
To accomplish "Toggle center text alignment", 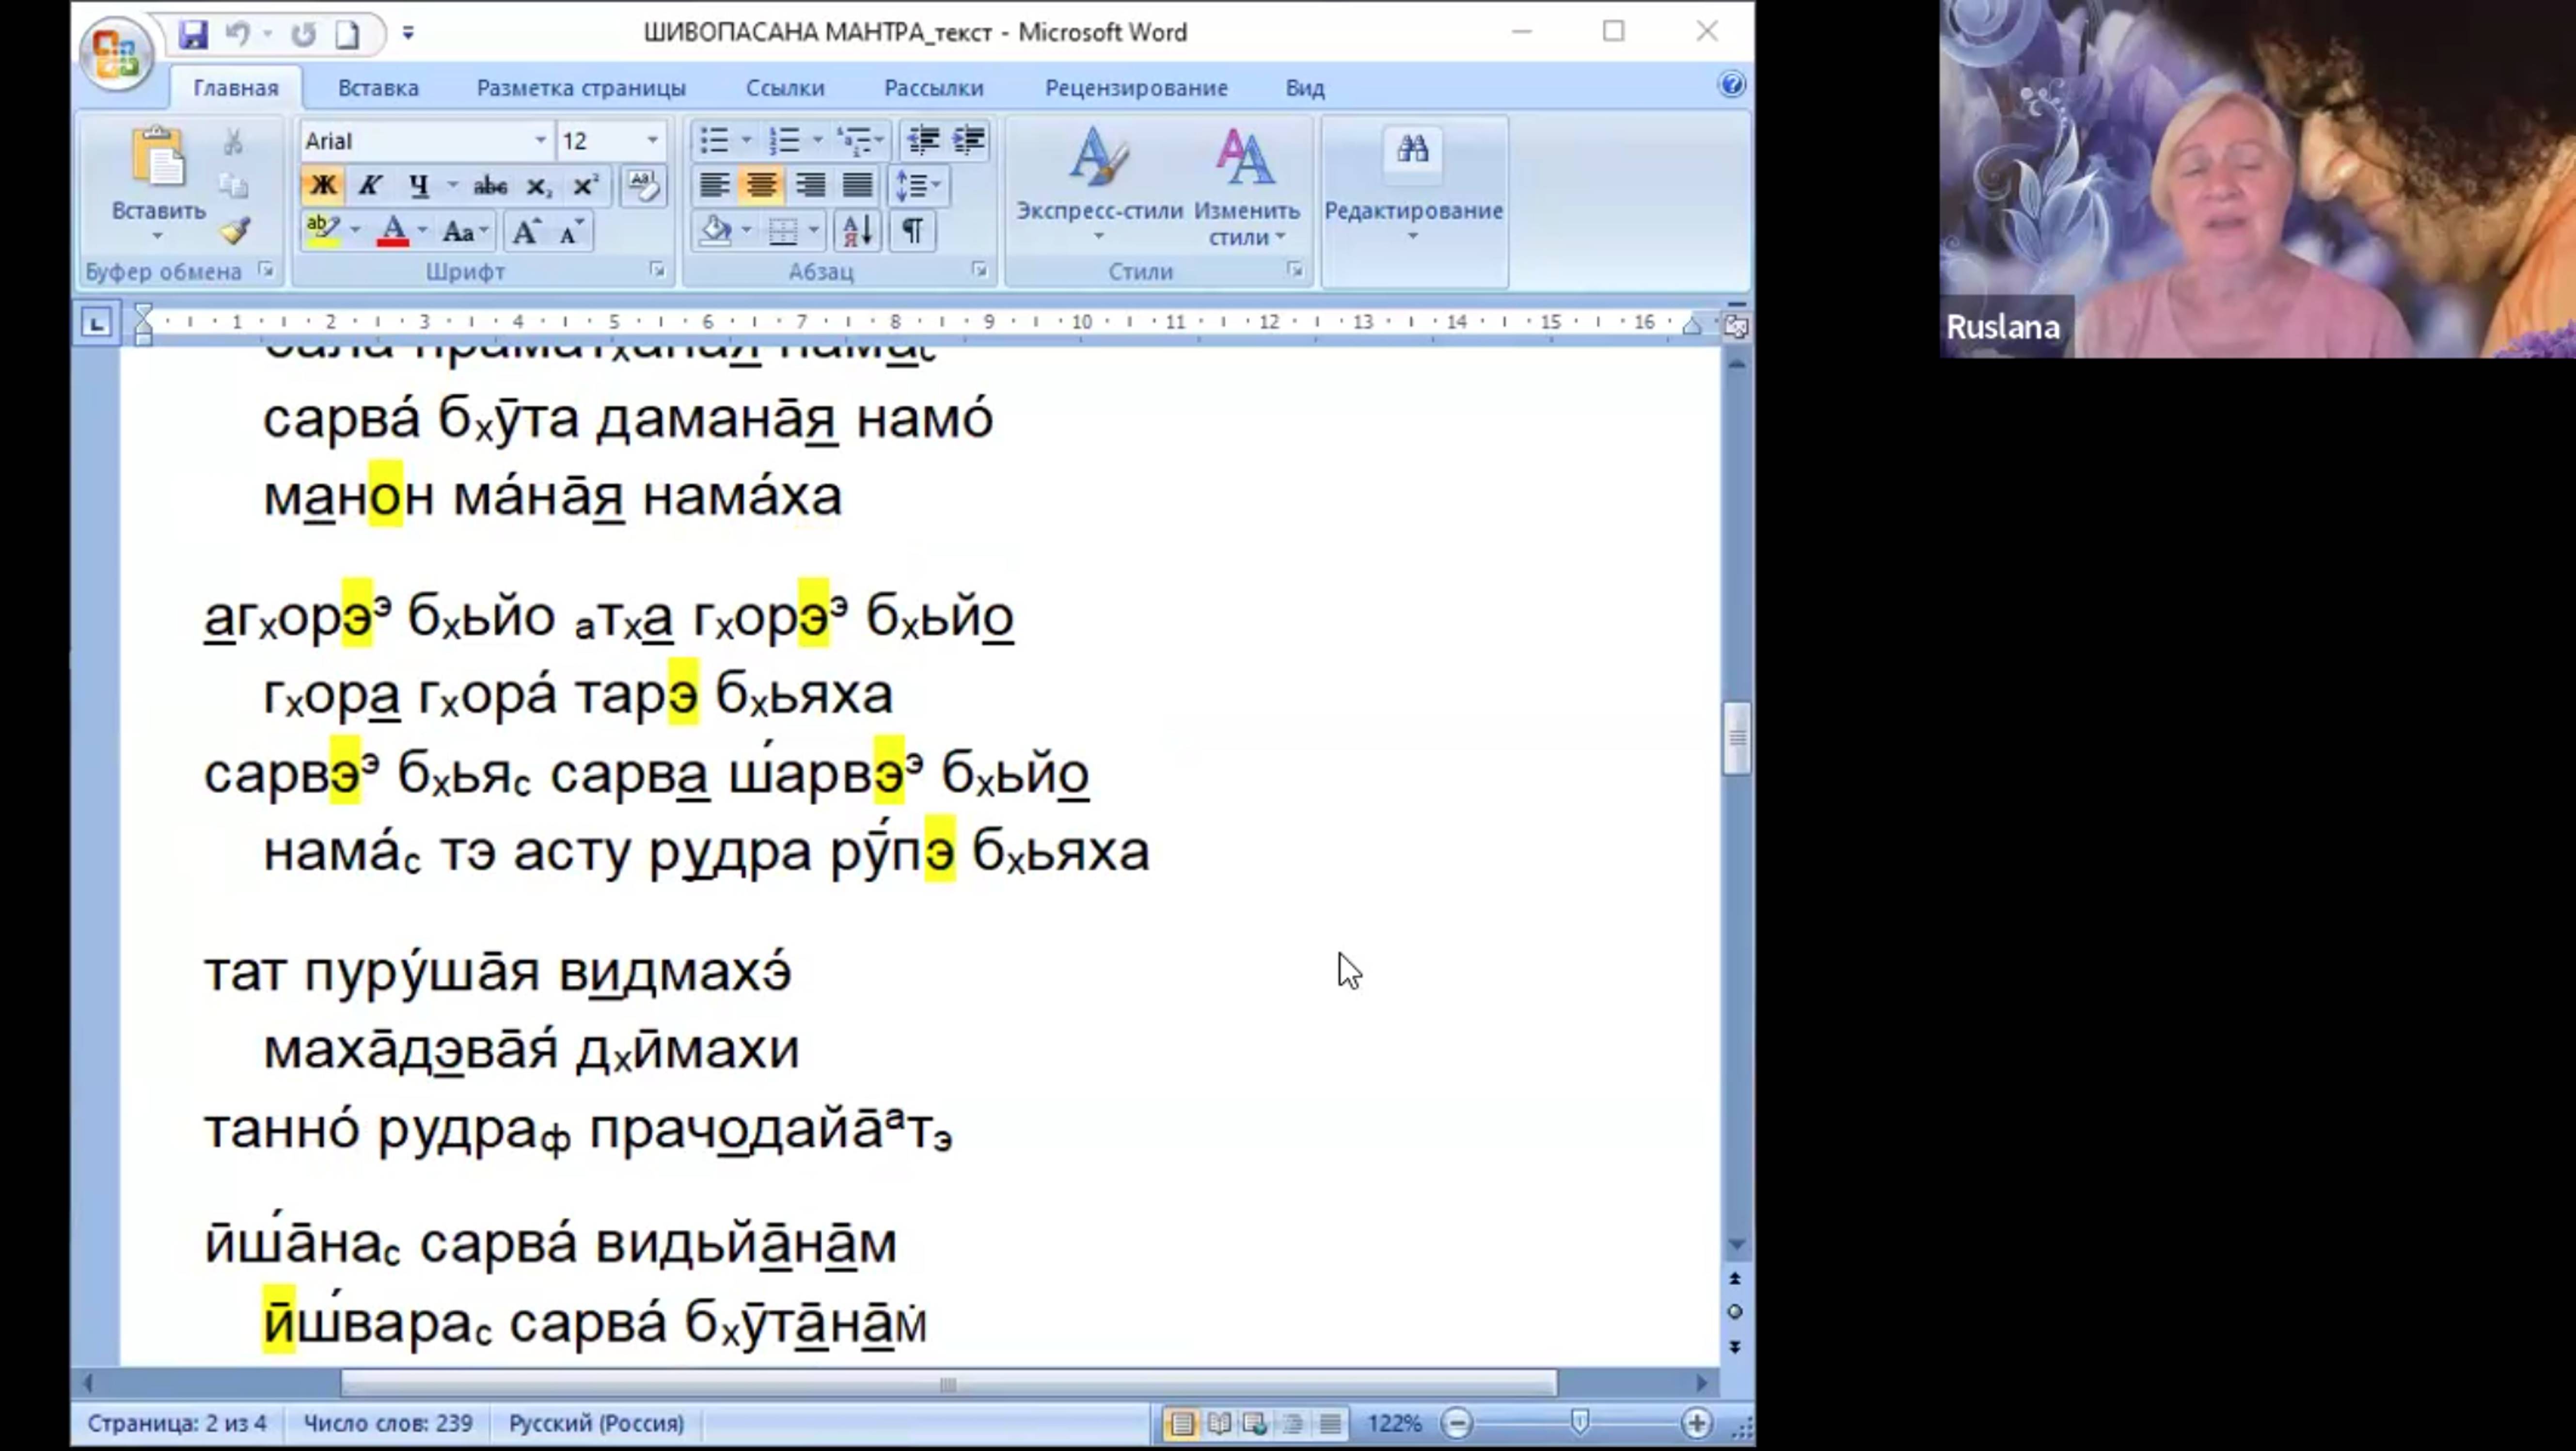I will pos(761,186).
